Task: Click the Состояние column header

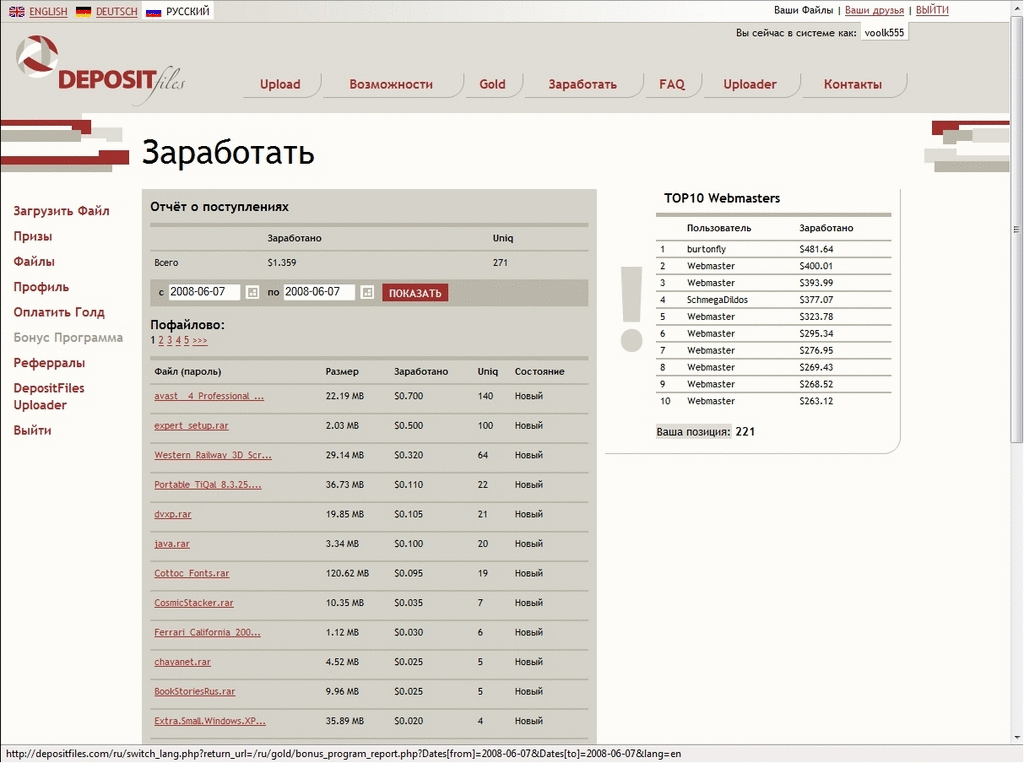Action: (539, 372)
